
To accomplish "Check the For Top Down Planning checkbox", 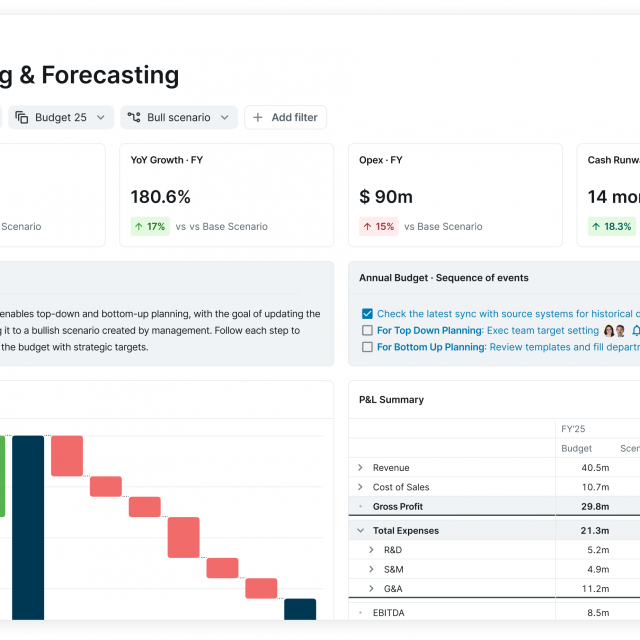I will tap(367, 331).
